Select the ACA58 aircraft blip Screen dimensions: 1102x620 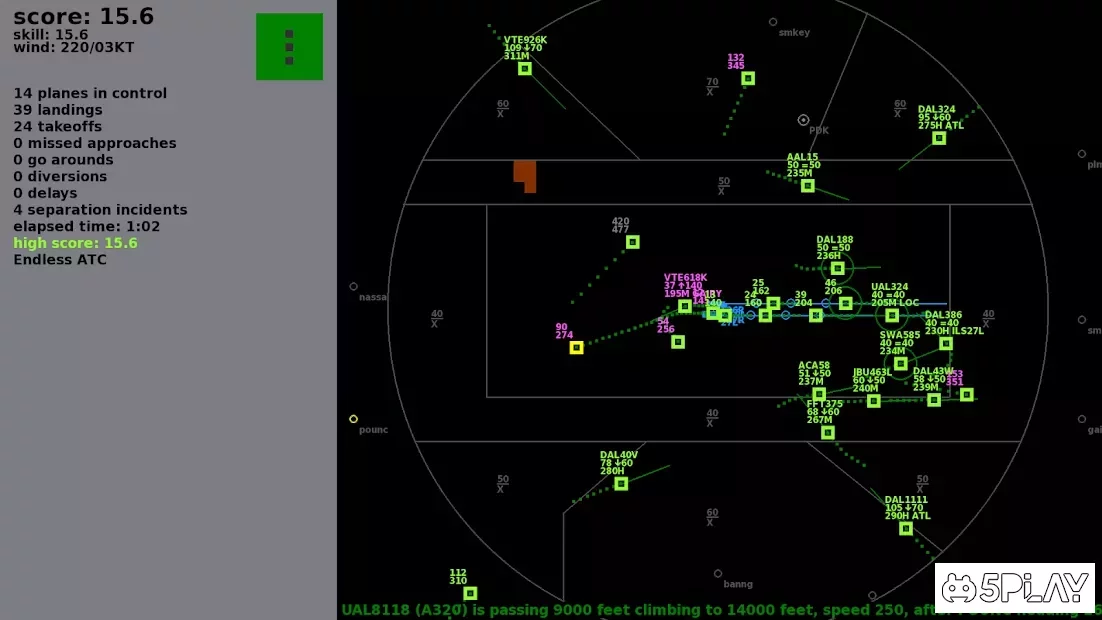[819, 394]
